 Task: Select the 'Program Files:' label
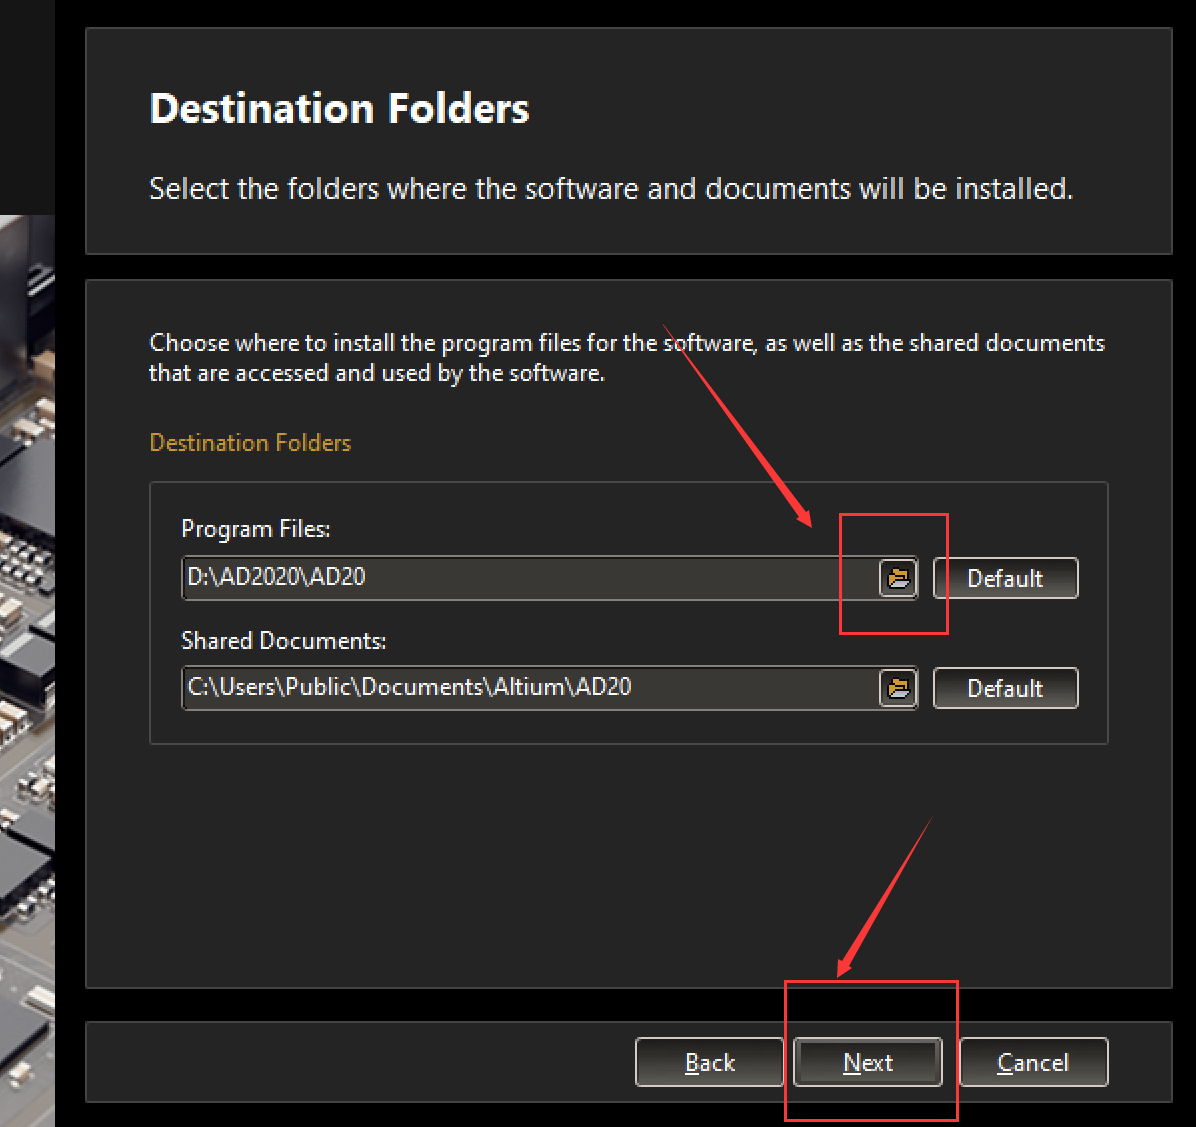coord(256,528)
